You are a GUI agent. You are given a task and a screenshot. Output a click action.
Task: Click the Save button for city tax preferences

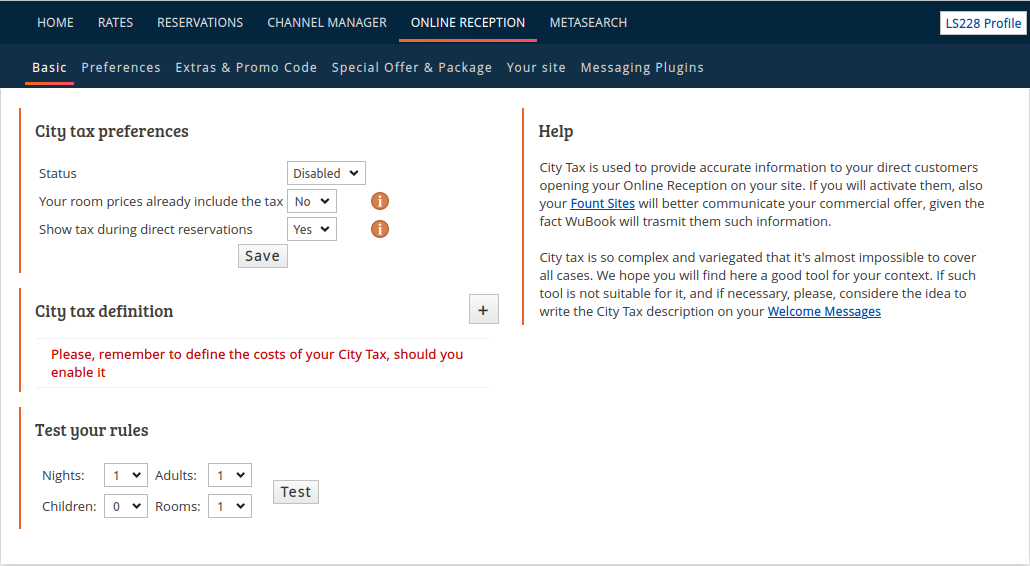(263, 256)
